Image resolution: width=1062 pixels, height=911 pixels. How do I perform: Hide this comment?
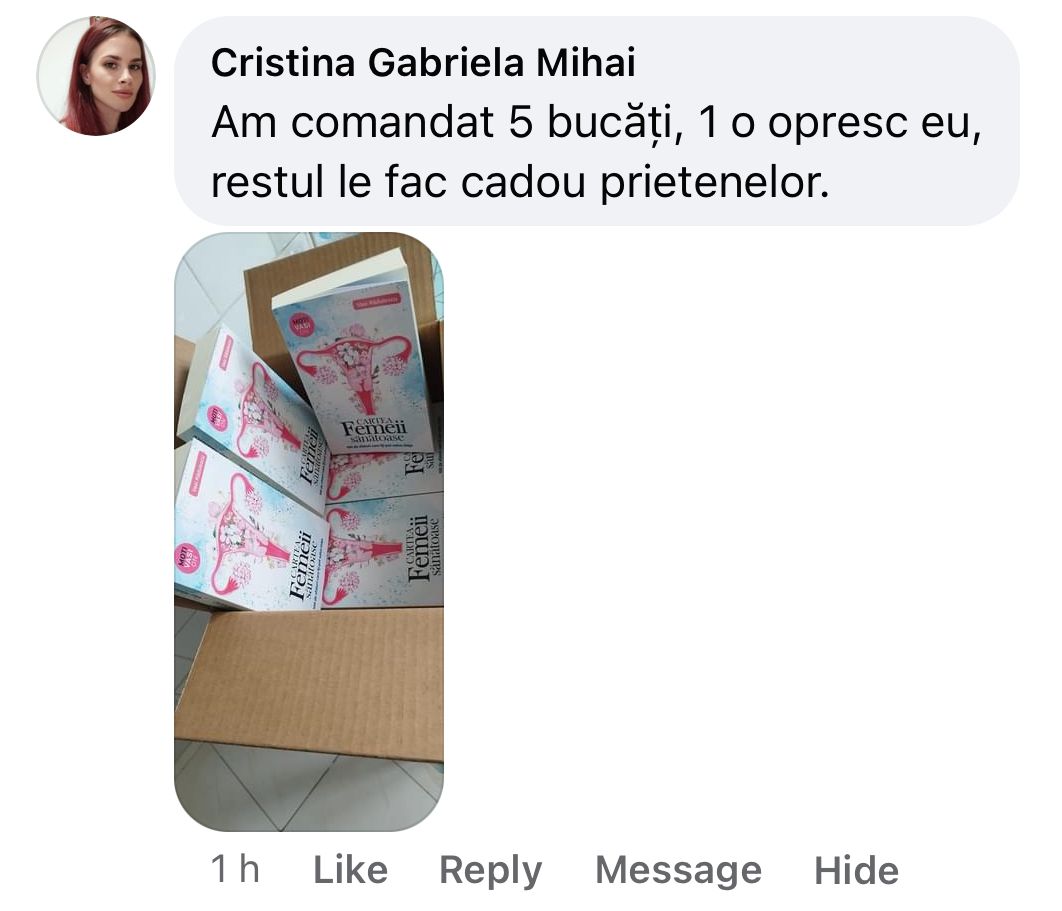point(856,869)
